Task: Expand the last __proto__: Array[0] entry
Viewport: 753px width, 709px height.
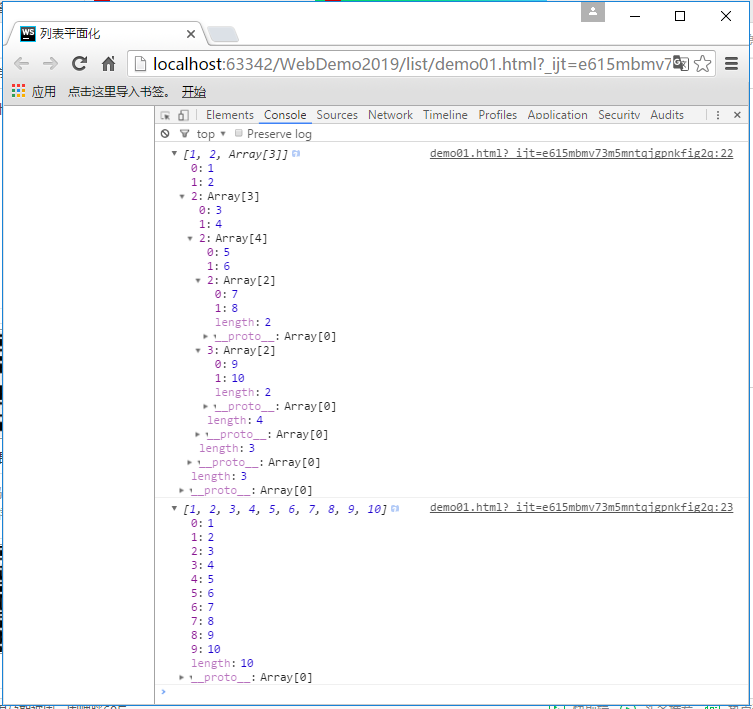Action: pos(182,677)
